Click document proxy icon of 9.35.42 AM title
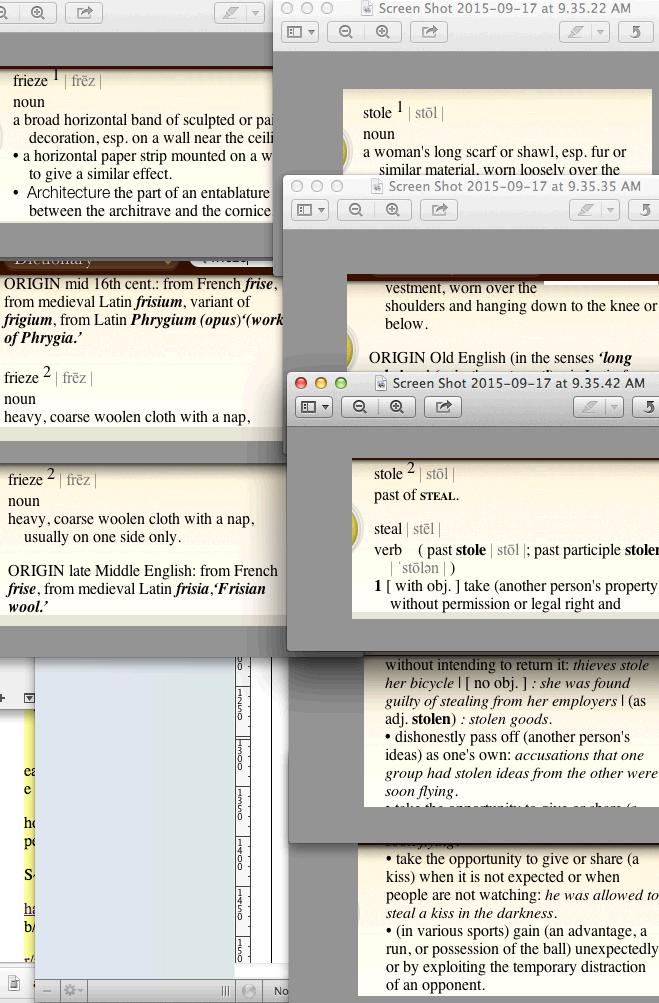This screenshot has width=659, height=1003. coord(381,383)
